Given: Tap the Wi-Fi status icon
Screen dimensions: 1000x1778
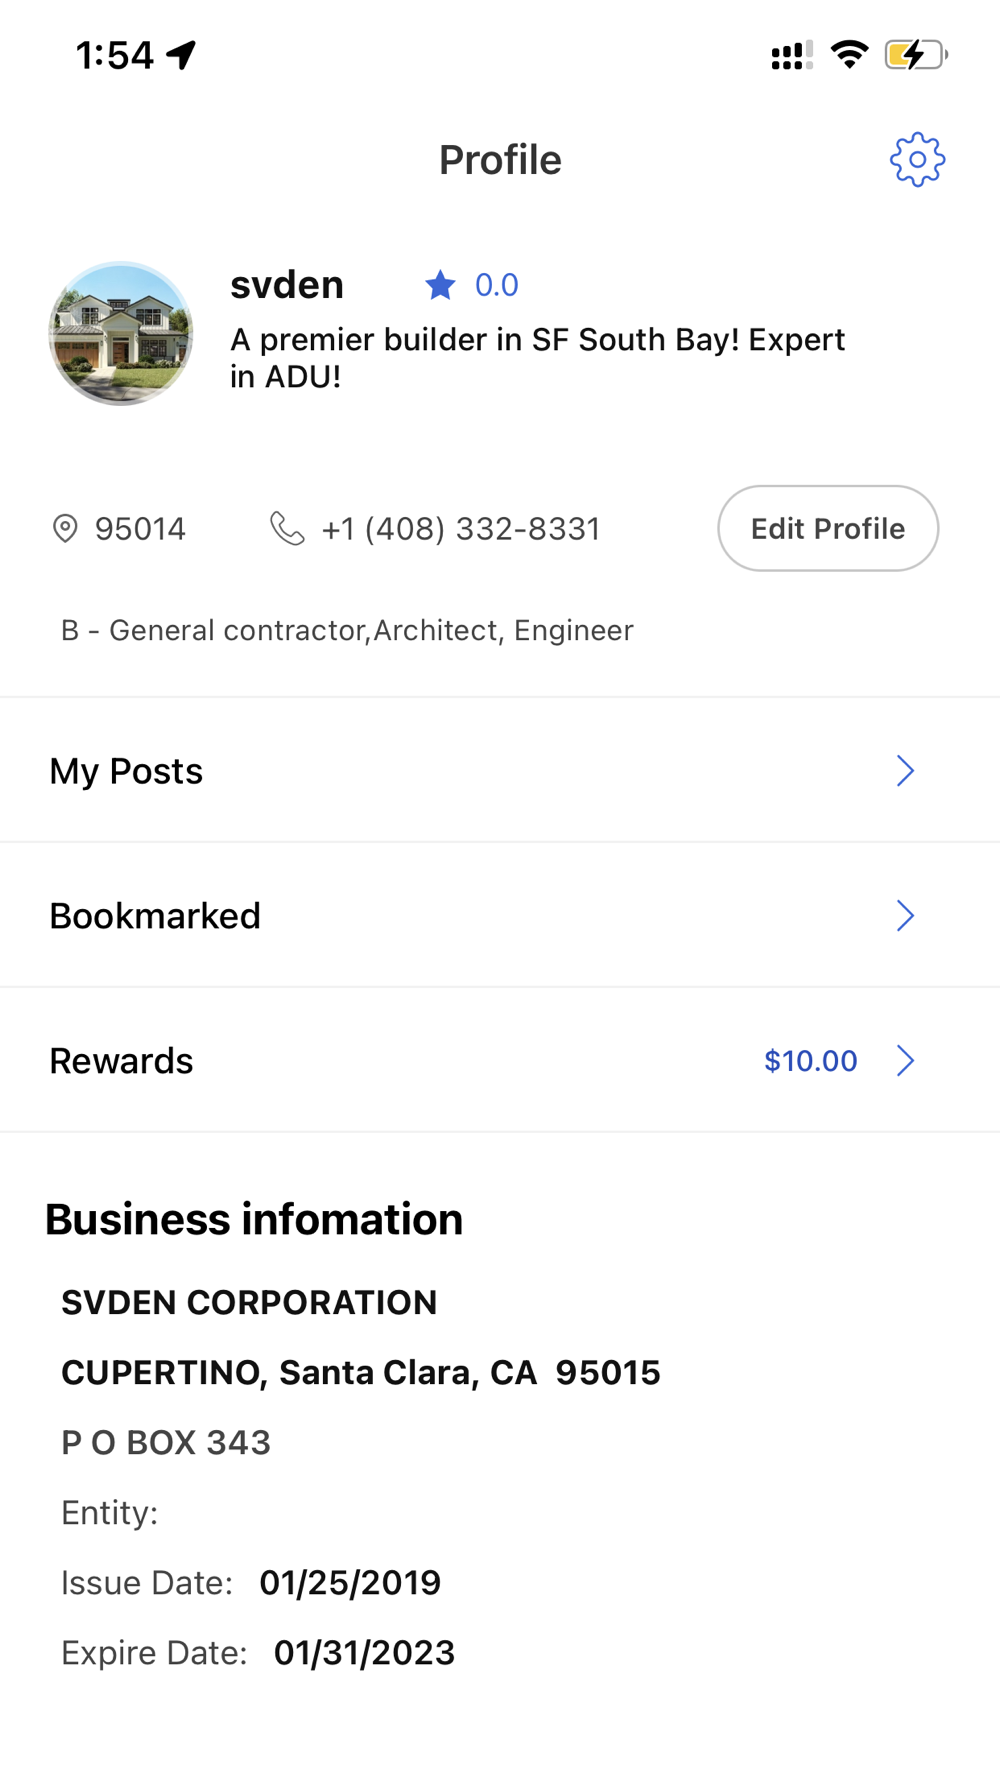Looking at the screenshot, I should pyautogui.click(x=849, y=55).
